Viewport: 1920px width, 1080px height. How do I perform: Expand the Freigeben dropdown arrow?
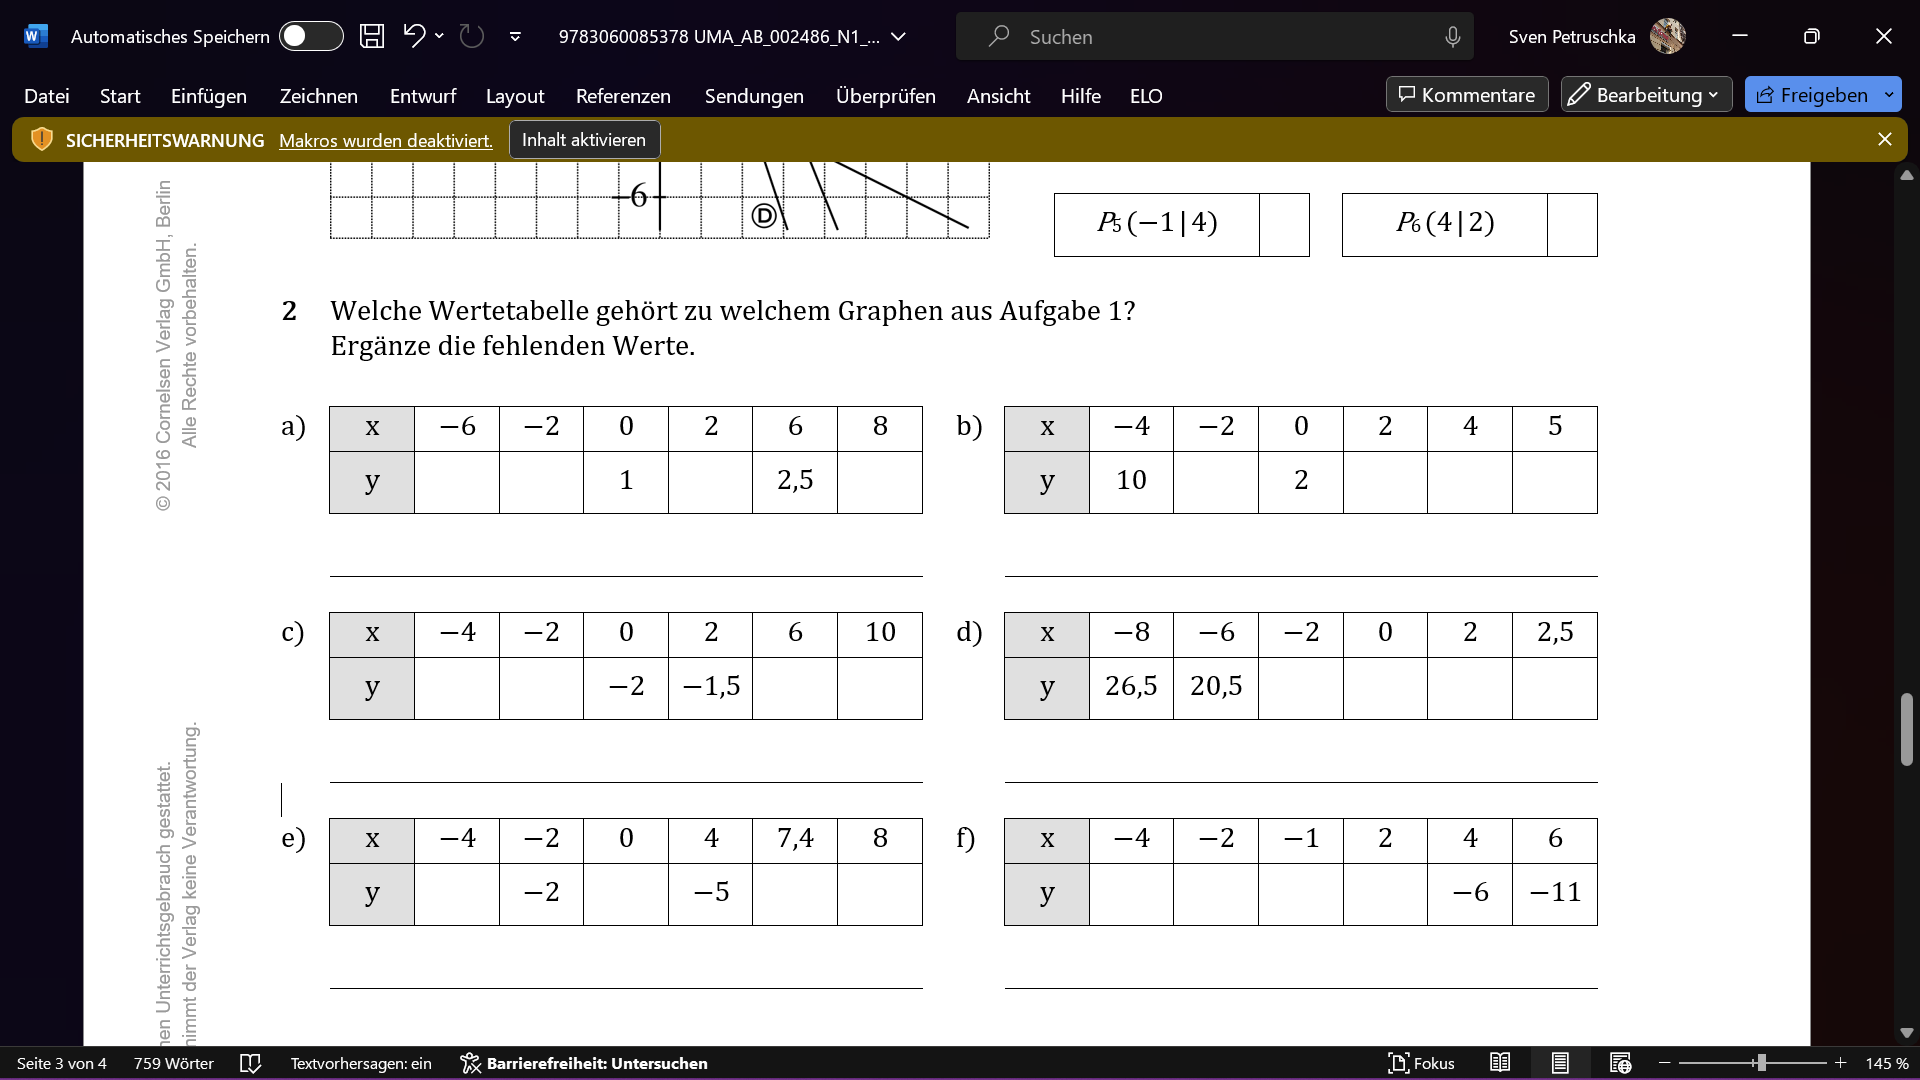coord(1889,95)
